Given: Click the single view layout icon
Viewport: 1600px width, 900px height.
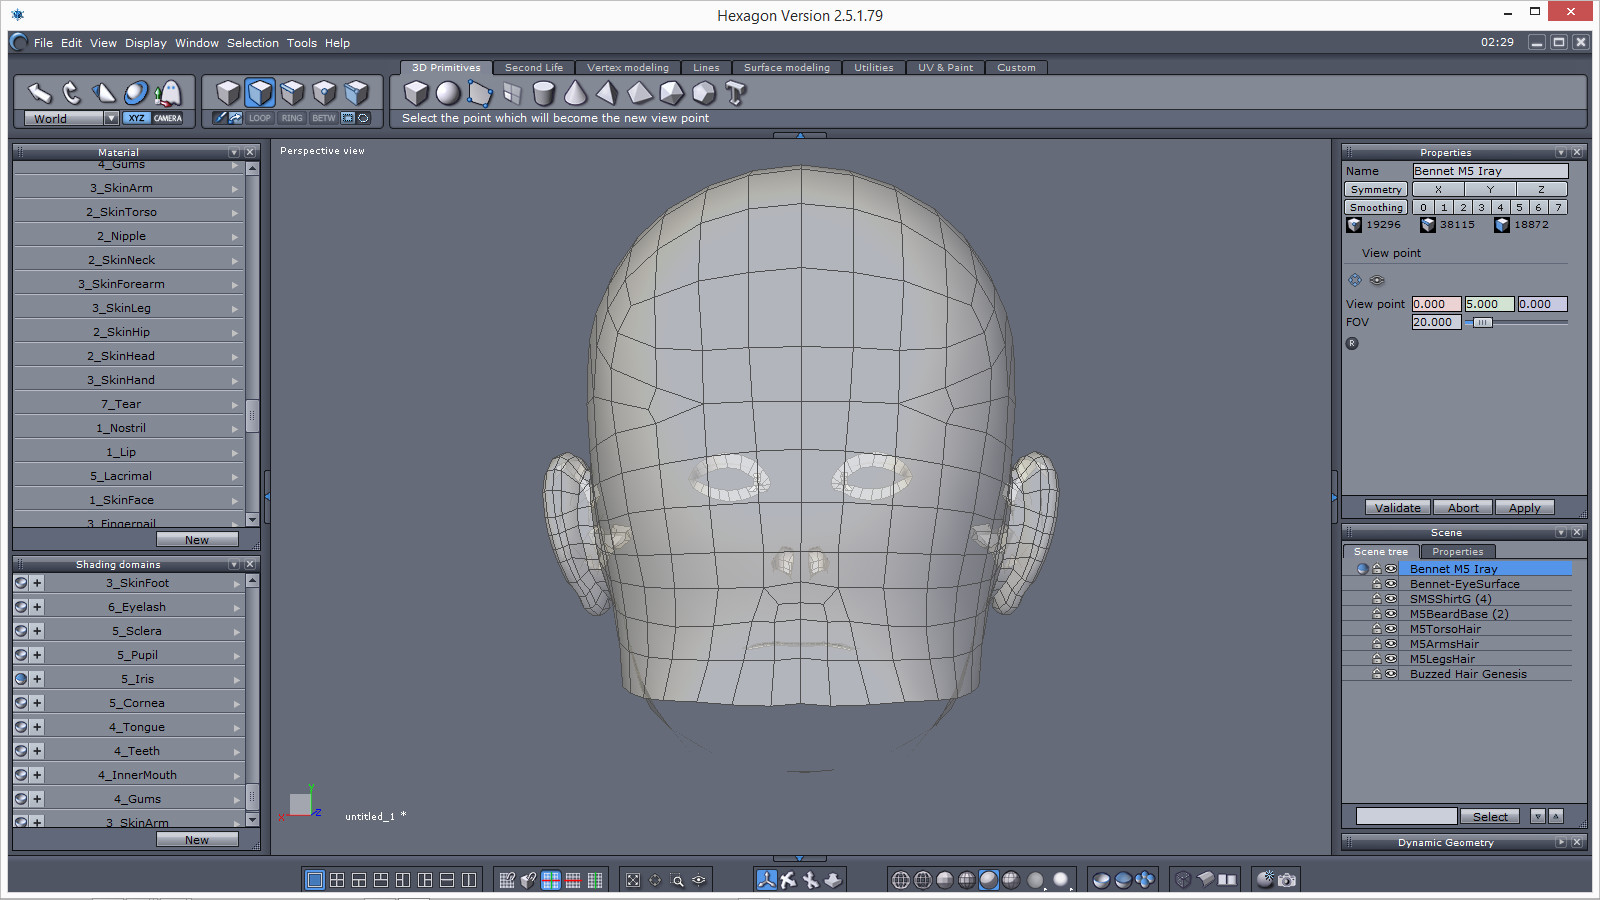Looking at the screenshot, I should point(315,880).
